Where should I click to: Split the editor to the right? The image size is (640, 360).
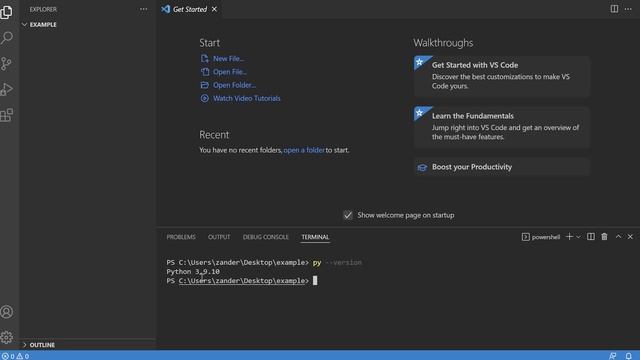tap(614, 9)
